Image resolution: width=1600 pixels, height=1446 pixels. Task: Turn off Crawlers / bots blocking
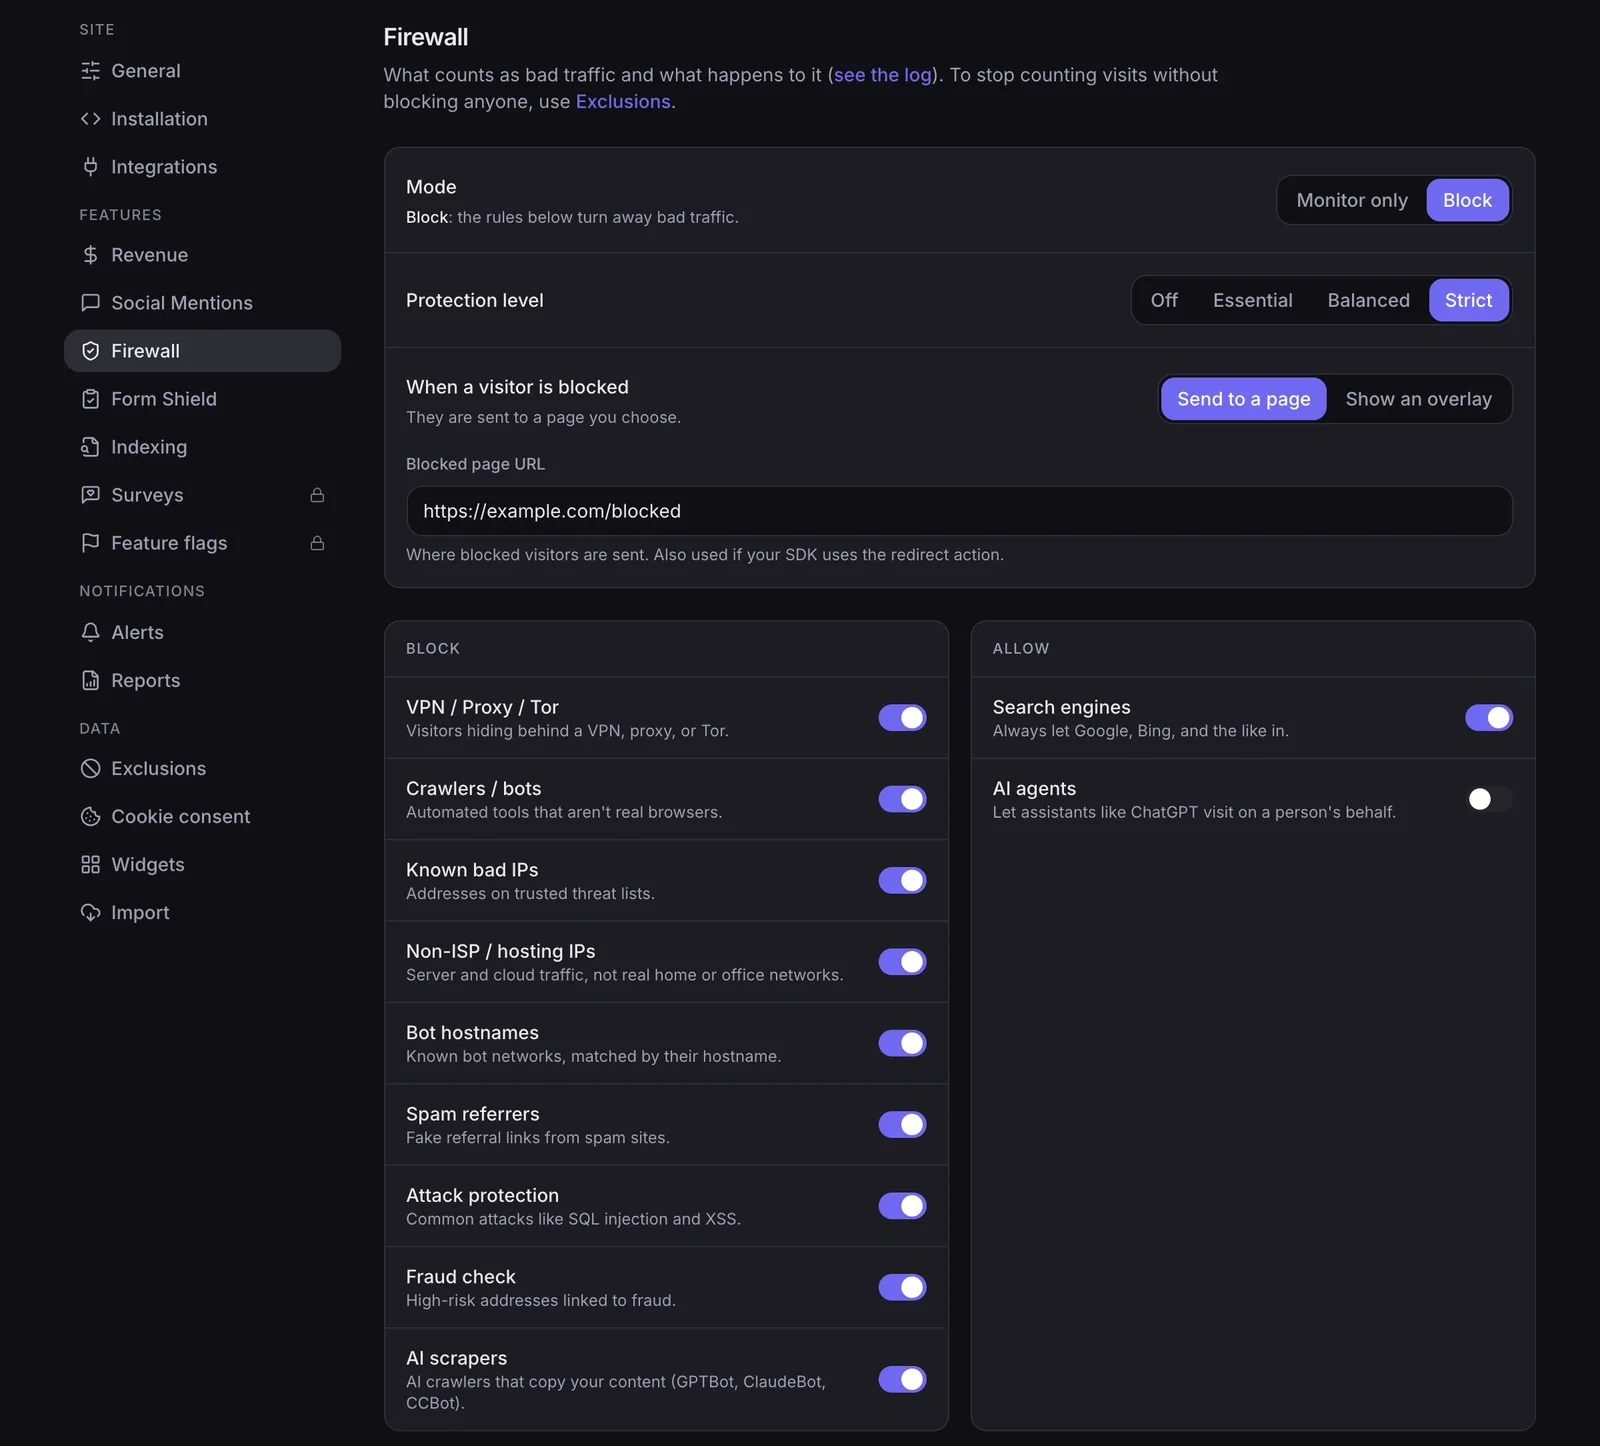pyautogui.click(x=902, y=799)
